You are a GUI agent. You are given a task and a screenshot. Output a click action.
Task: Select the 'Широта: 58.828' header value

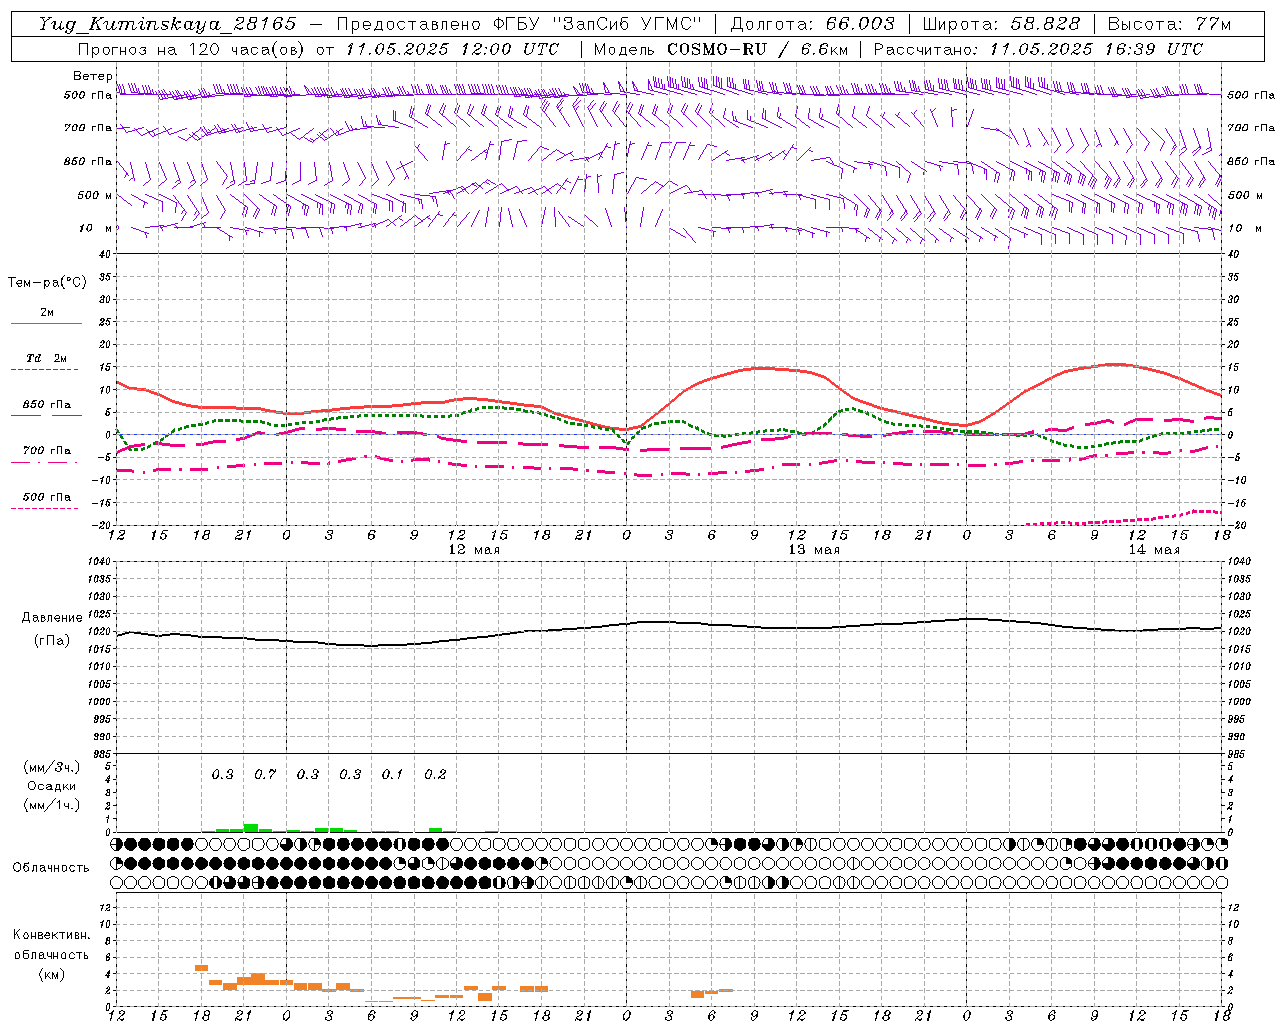[x=1001, y=24]
